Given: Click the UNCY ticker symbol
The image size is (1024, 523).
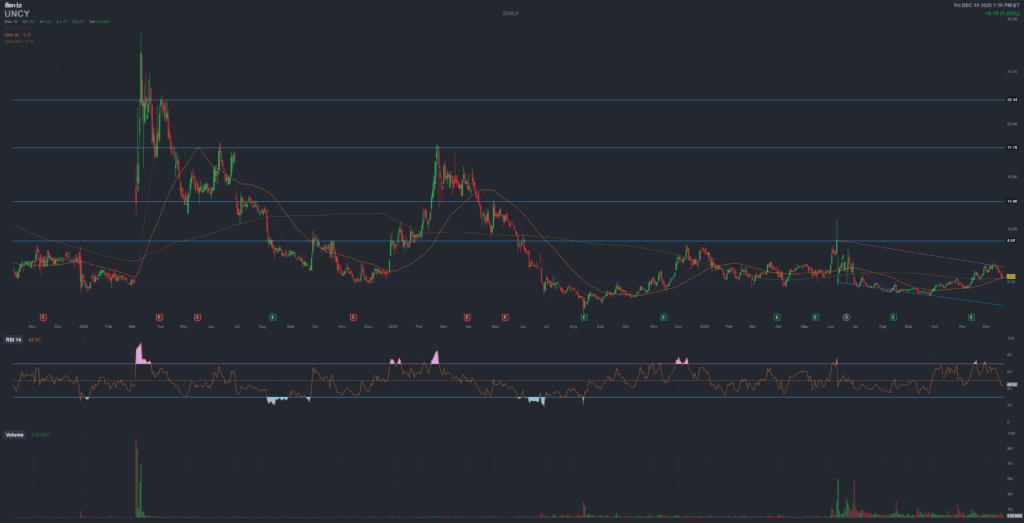Looking at the screenshot, I should [x=17, y=14].
